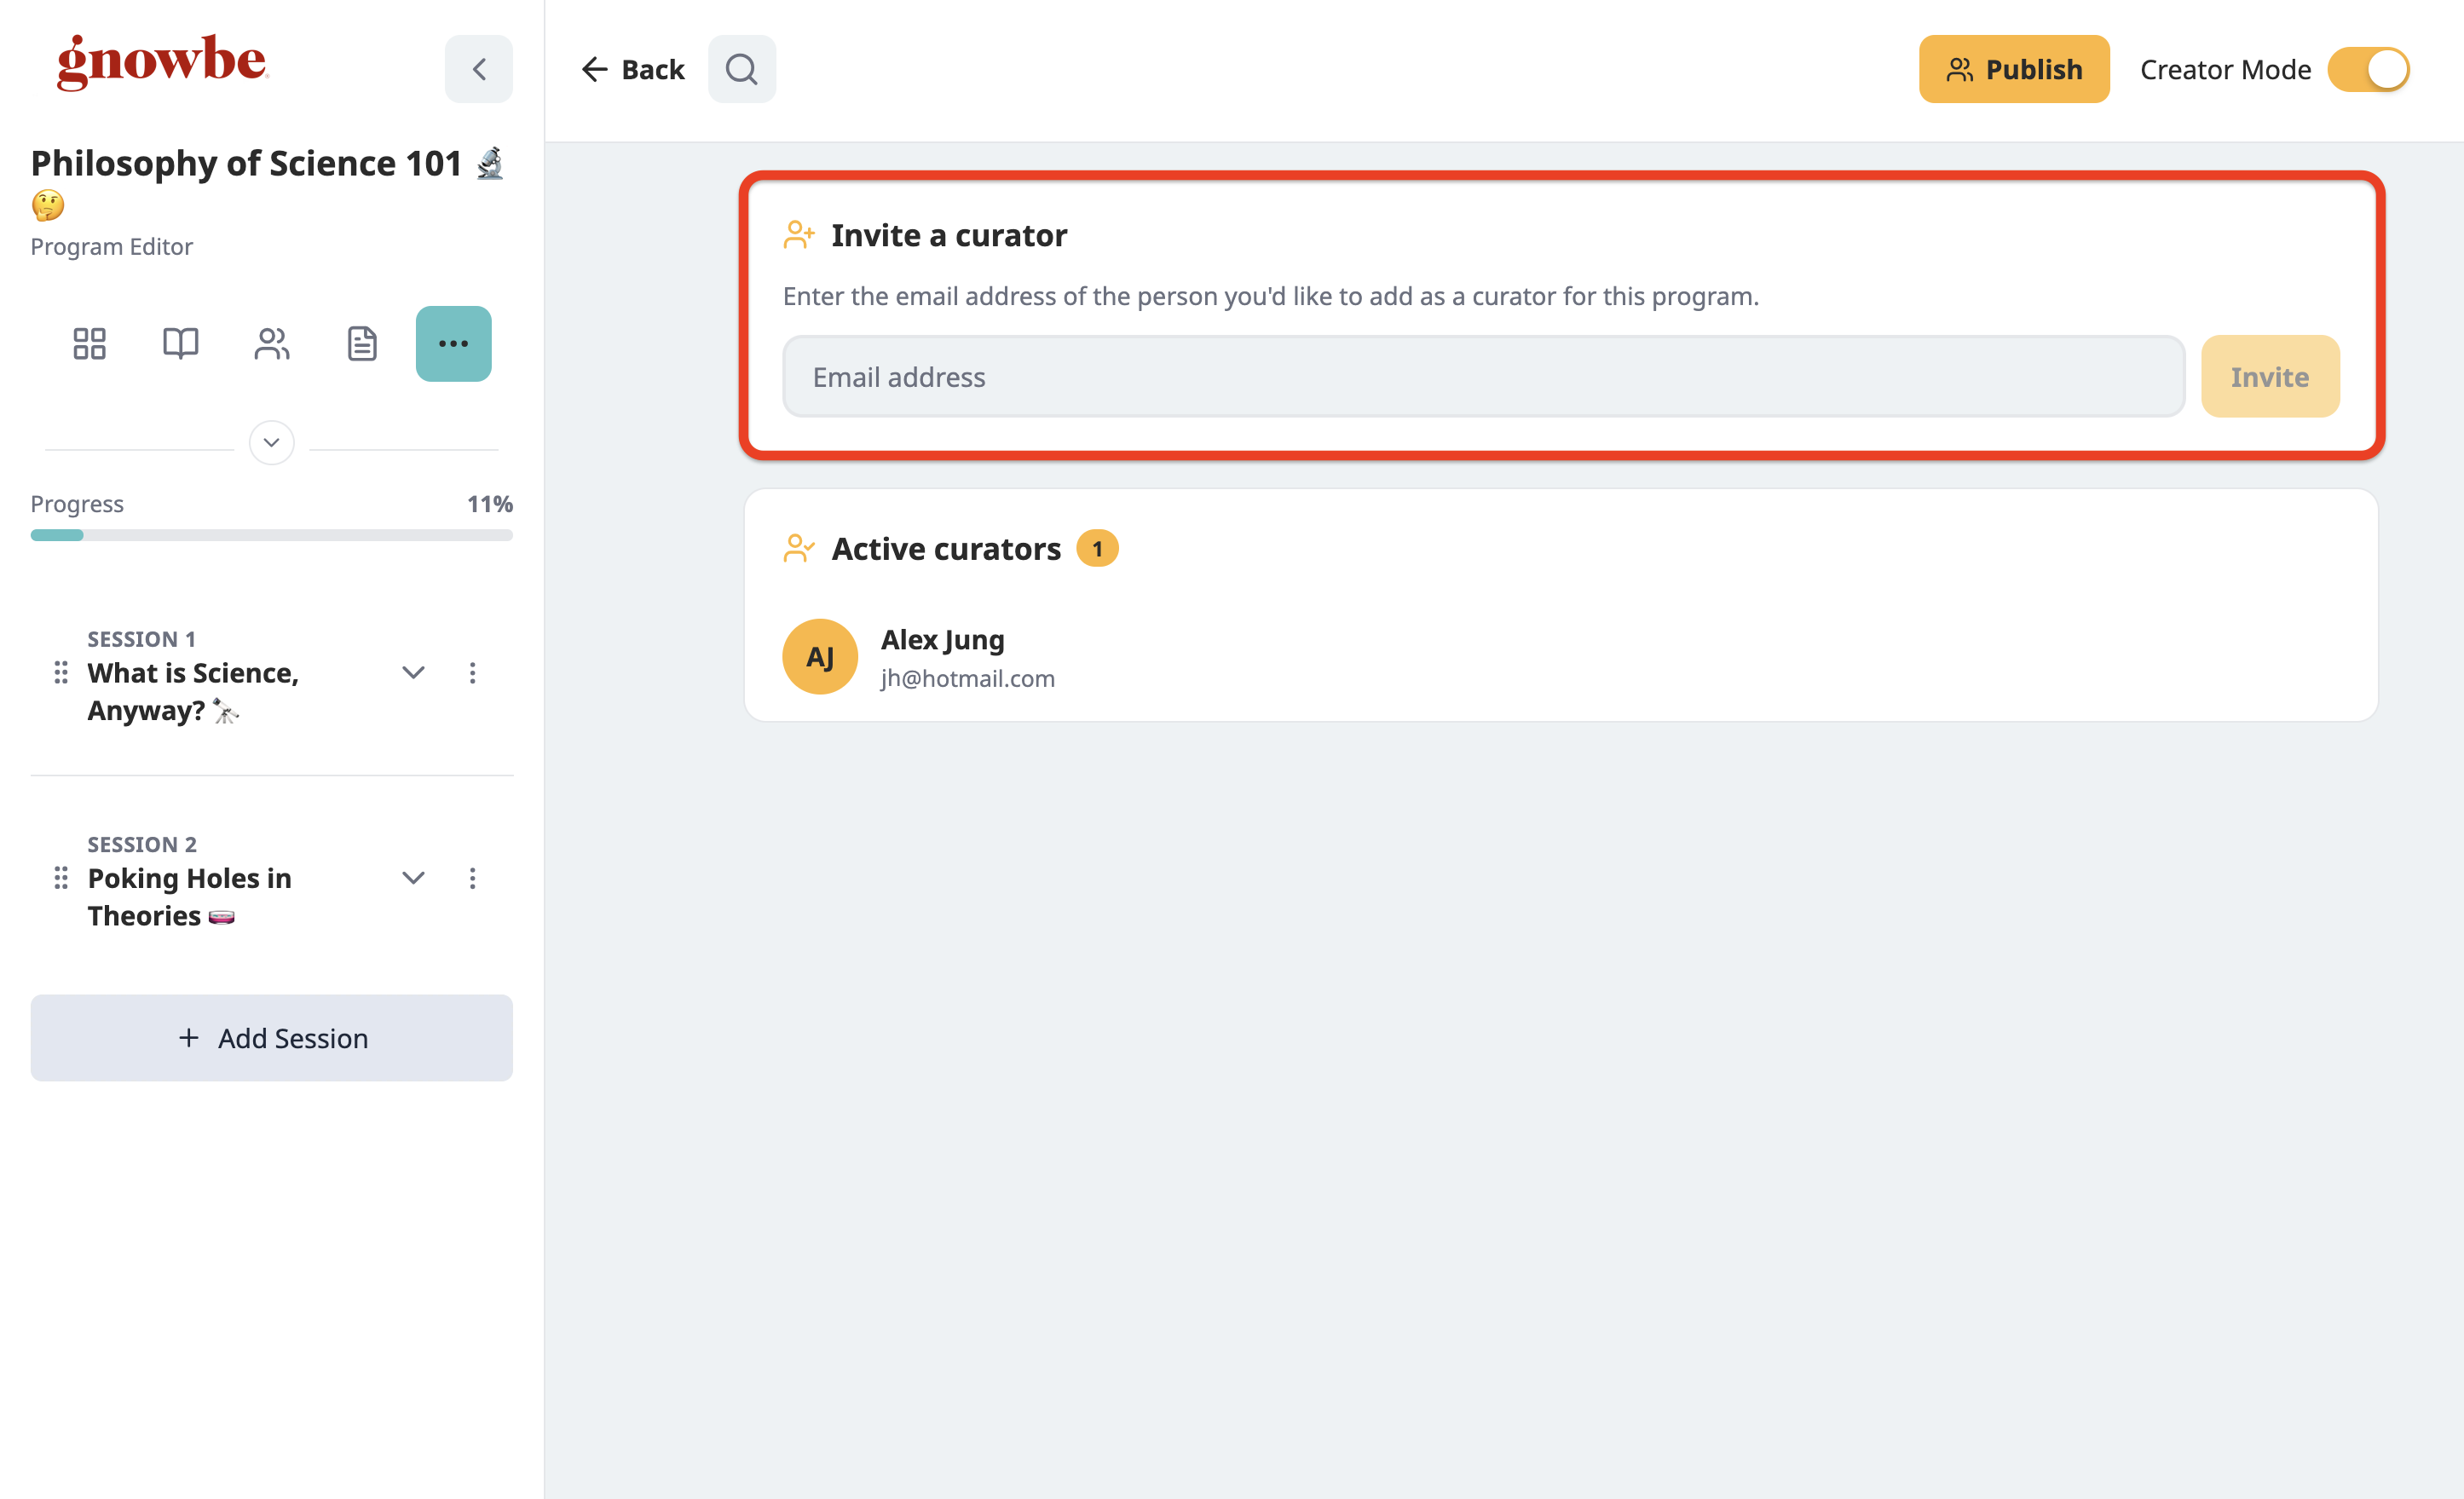This screenshot has width=2464, height=1499.
Task: Open the people icon in sidebar
Action: [271, 344]
